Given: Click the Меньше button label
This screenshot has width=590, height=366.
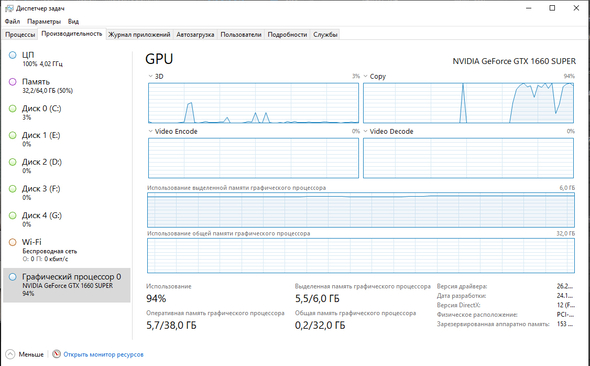Looking at the screenshot, I should (31, 354).
